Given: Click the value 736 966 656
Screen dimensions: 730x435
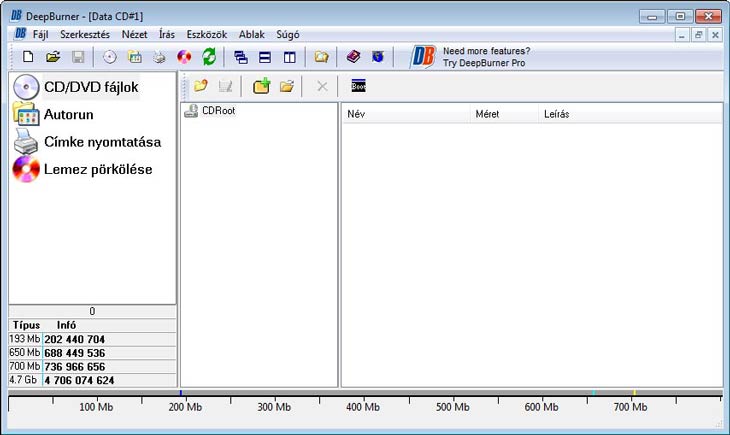Looking at the screenshot, I should click(74, 367).
